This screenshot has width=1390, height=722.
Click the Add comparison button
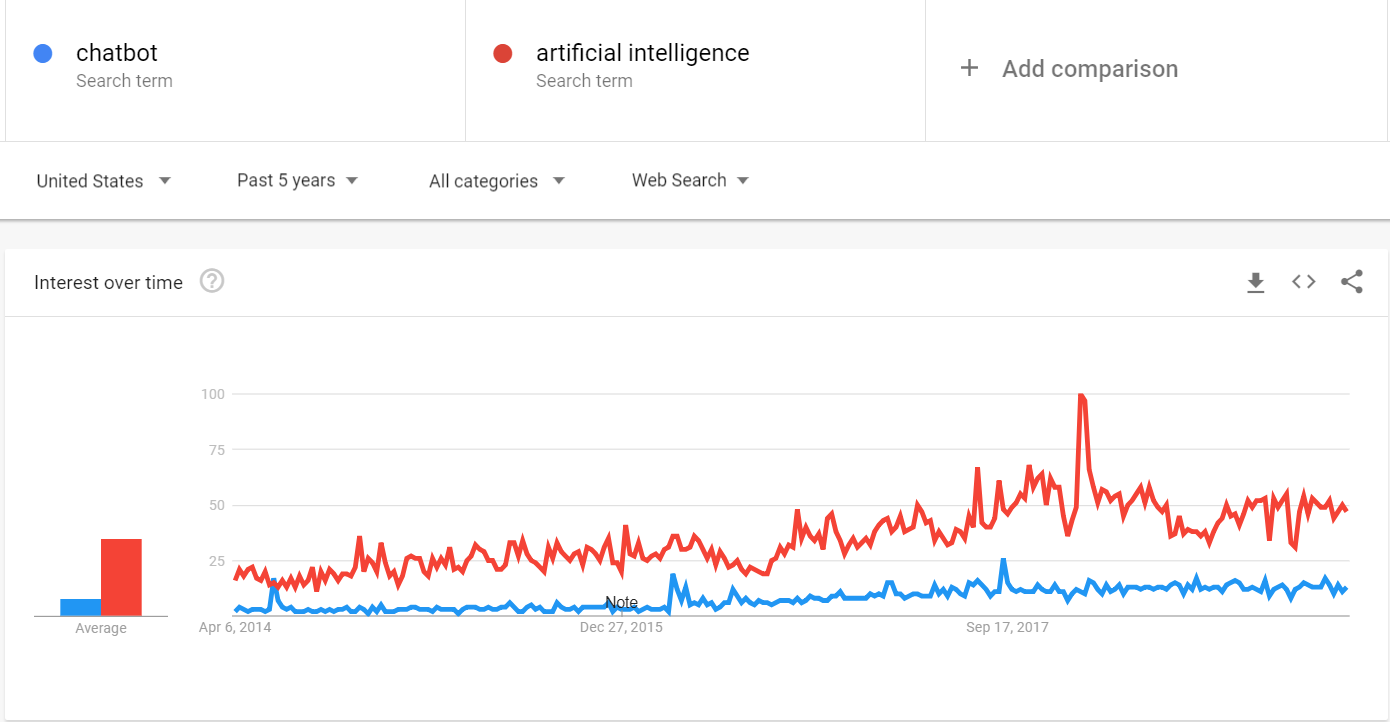(1089, 69)
